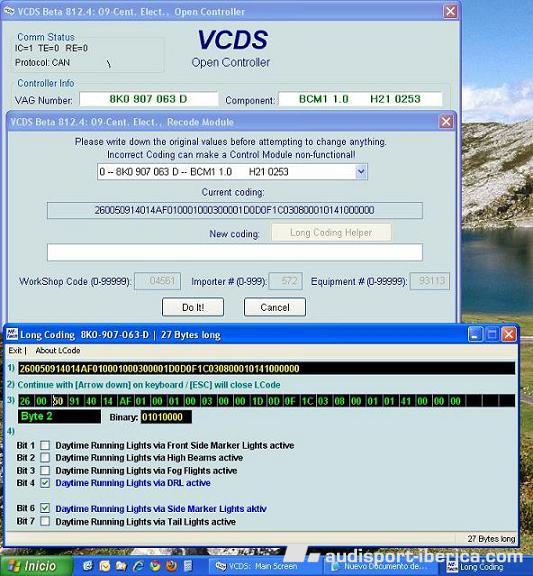This screenshot has height=576, width=533.
Task: Expand the controller module dropdown
Action: [361, 172]
